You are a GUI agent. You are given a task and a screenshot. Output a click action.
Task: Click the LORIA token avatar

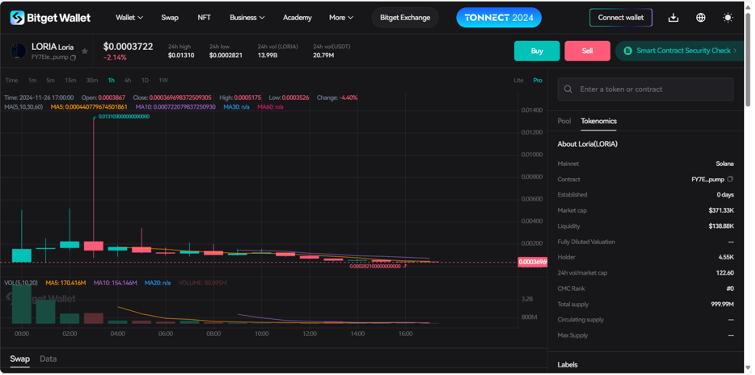tap(18, 51)
